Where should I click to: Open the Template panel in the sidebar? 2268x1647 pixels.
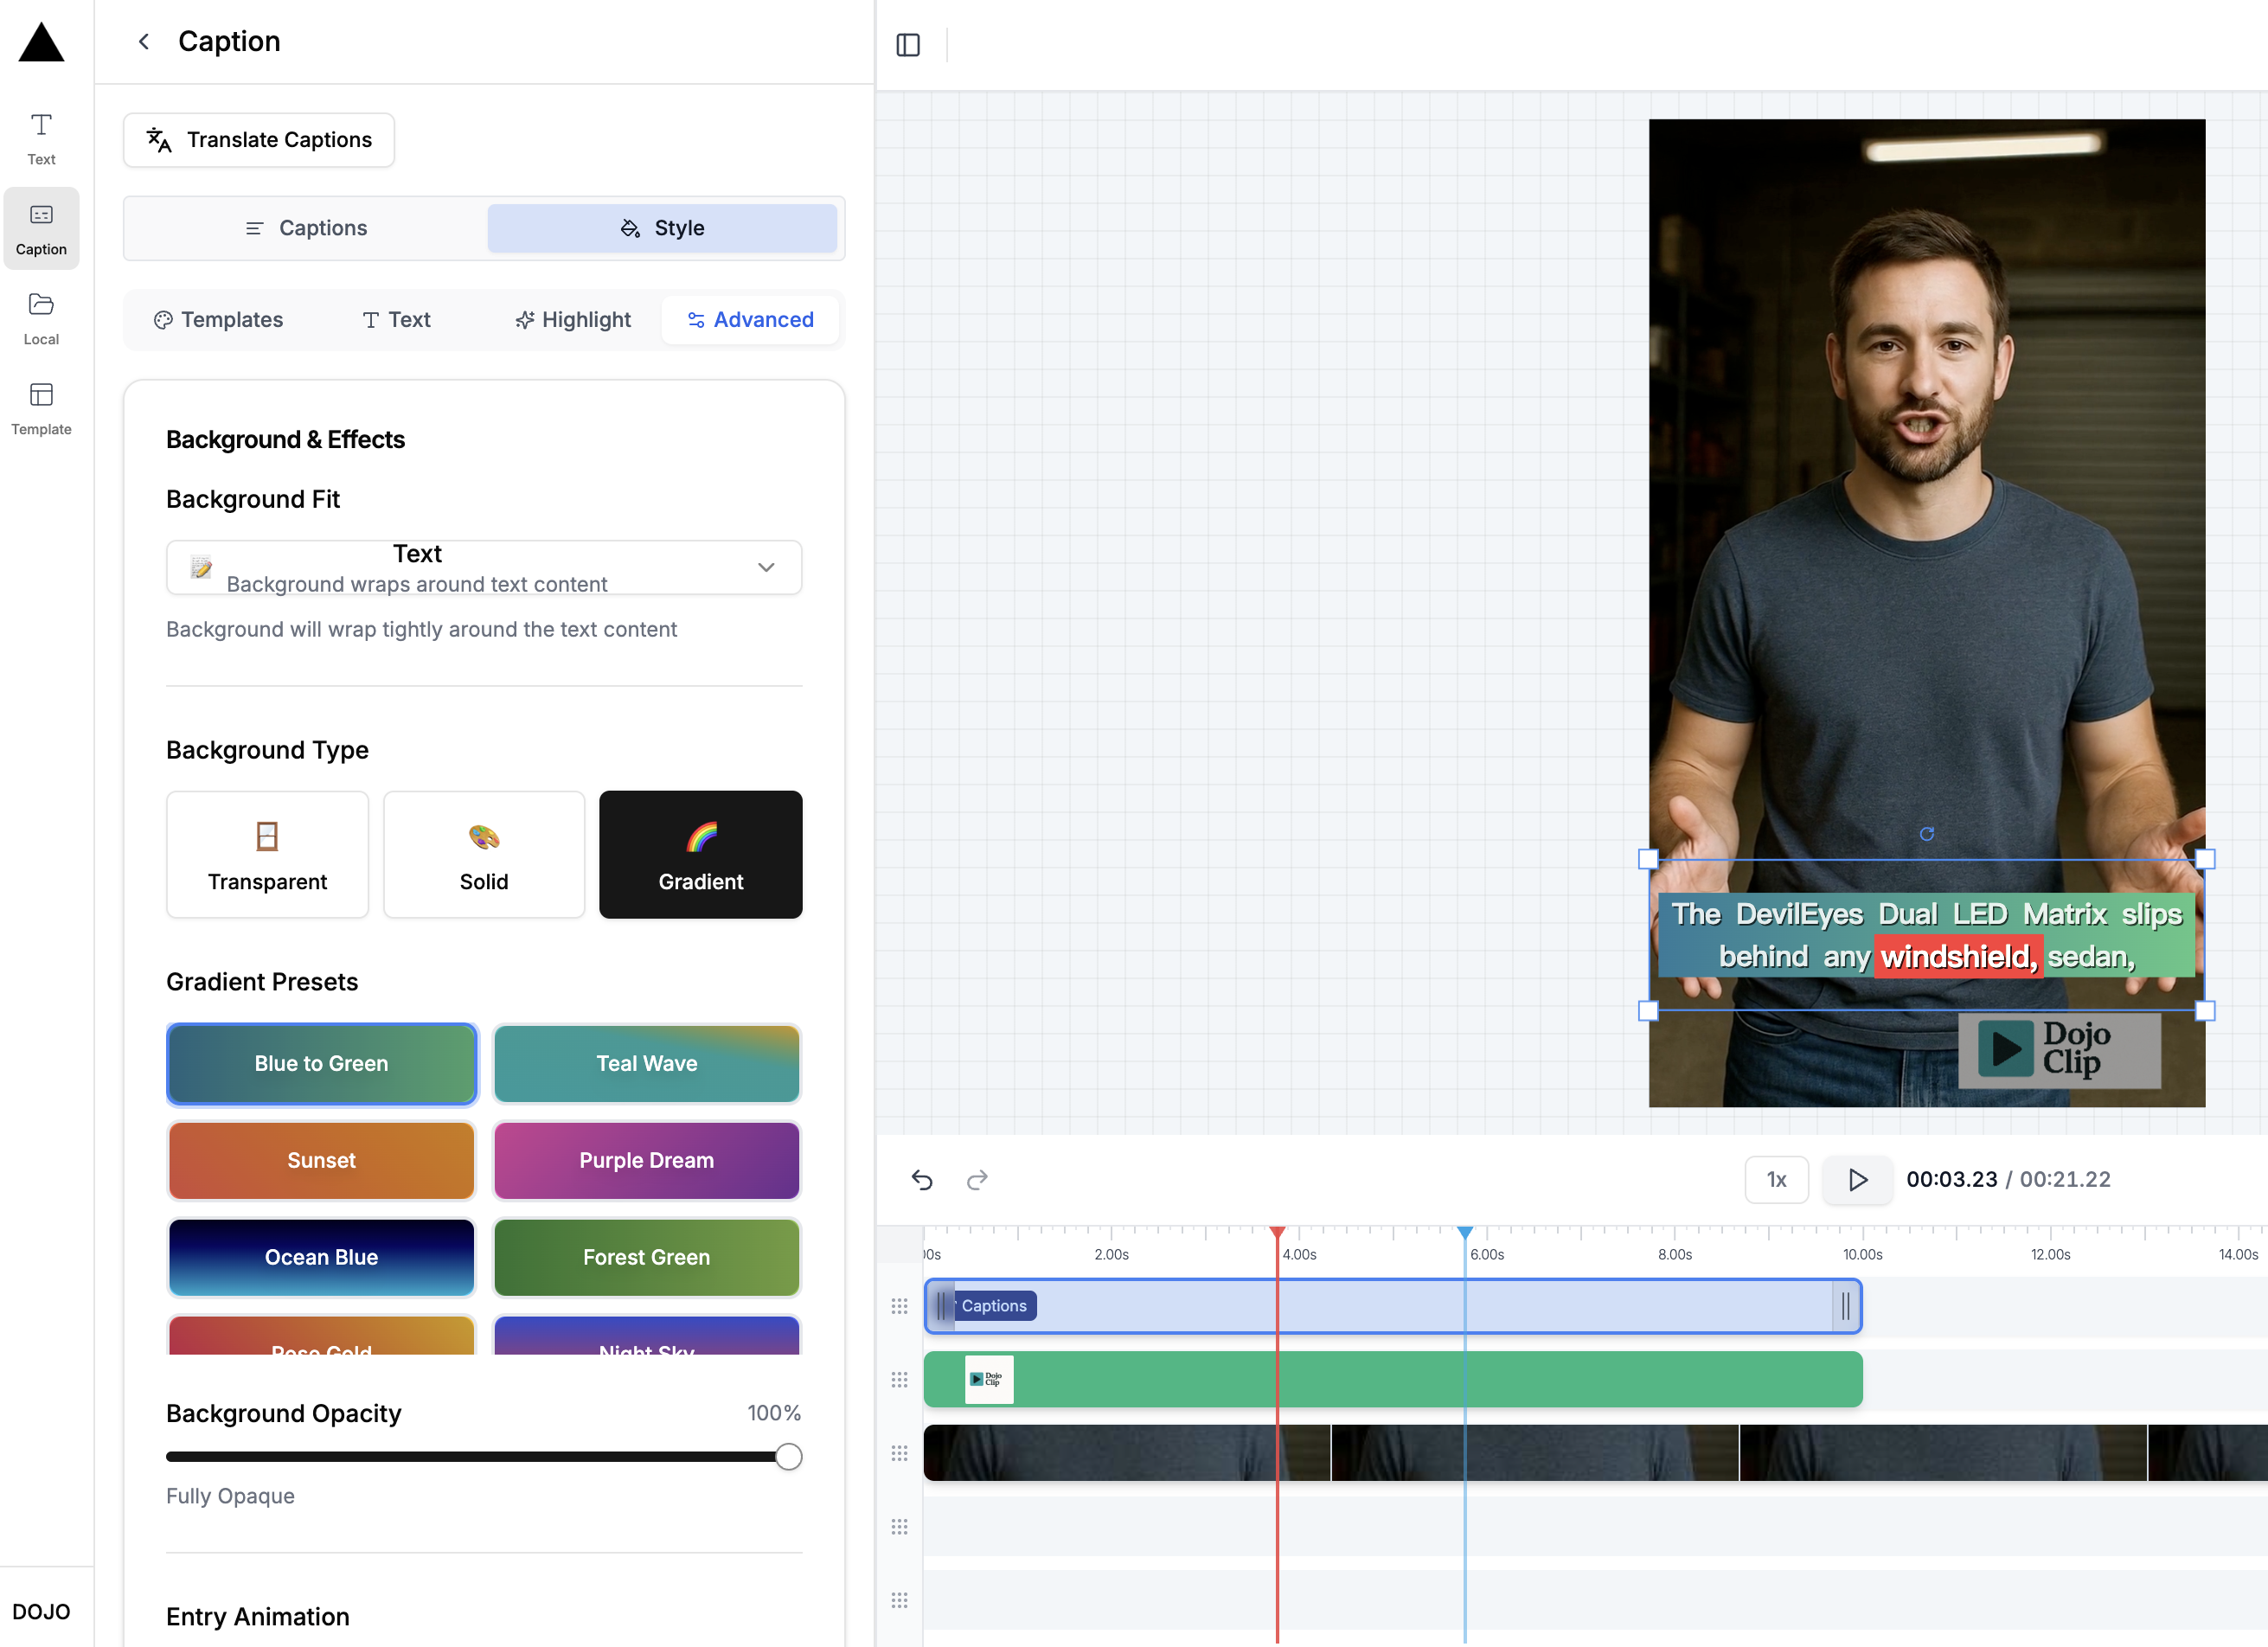click(x=41, y=407)
